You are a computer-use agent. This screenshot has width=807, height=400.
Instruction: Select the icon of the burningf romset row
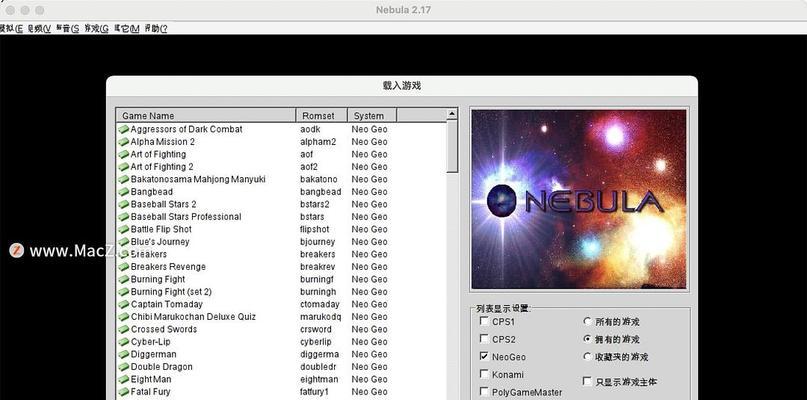coord(124,279)
